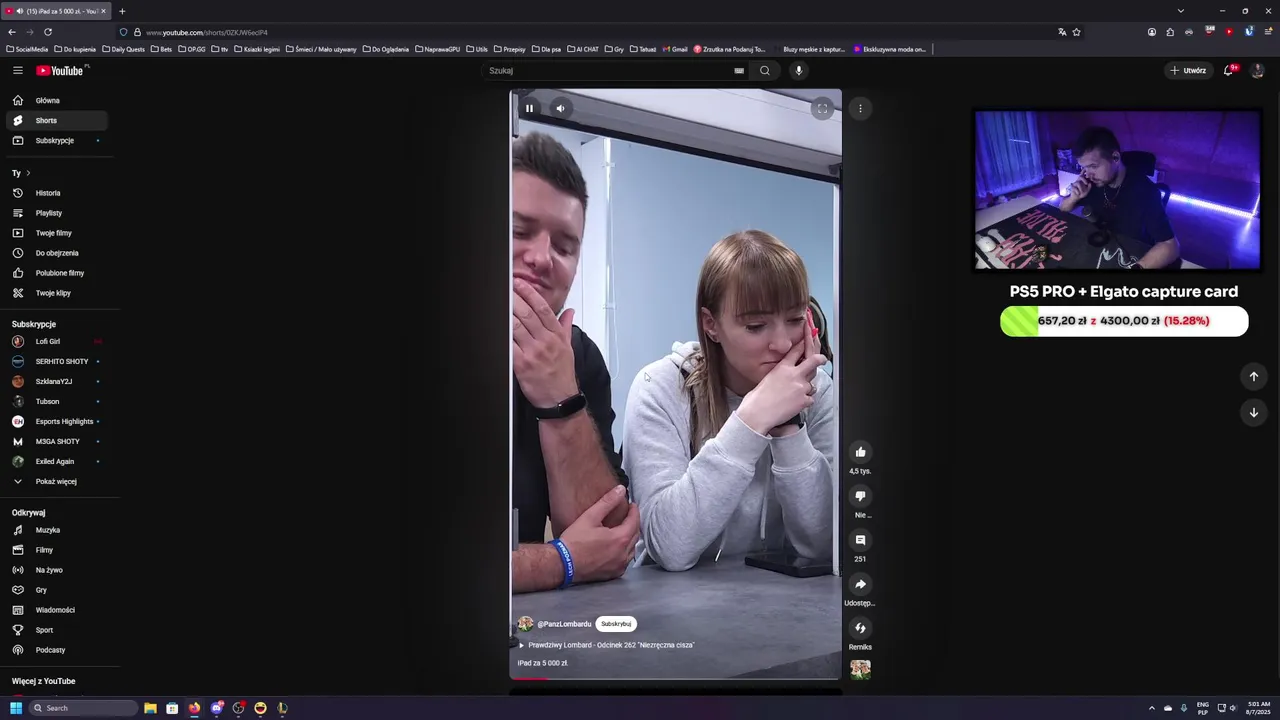
Task: Go back with the browser back arrow
Action: click(x=12, y=32)
